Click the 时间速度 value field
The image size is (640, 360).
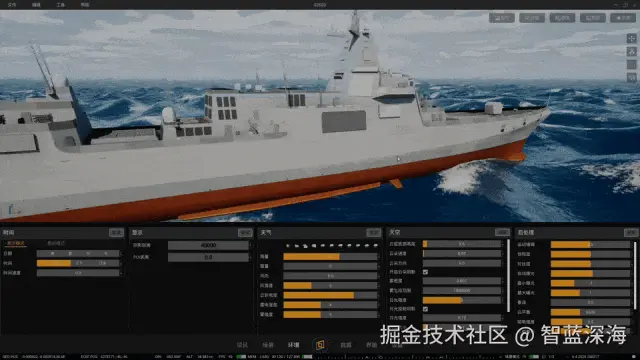pyautogui.click(x=78, y=273)
